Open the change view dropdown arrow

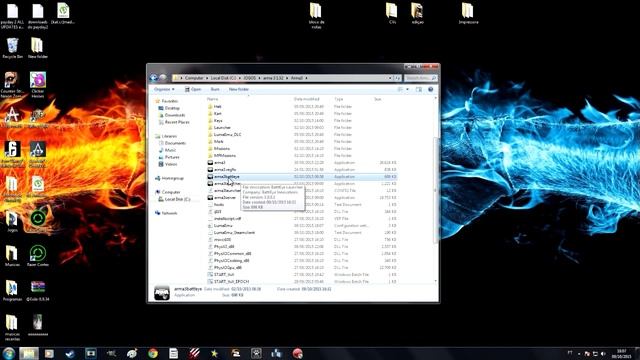tap(407, 89)
